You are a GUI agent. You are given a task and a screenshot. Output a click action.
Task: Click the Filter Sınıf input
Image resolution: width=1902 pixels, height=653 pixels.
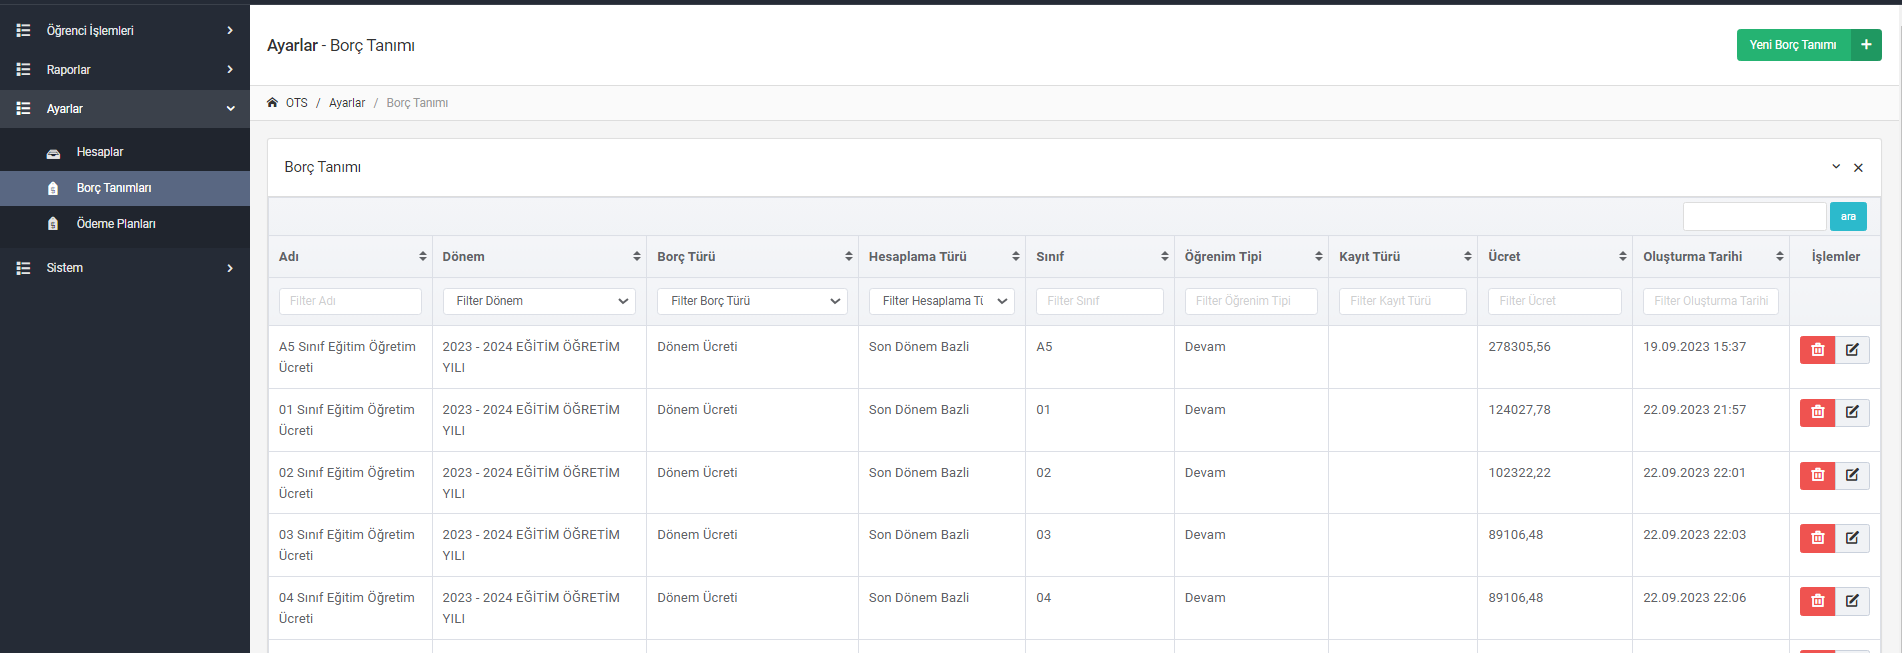(x=1100, y=301)
